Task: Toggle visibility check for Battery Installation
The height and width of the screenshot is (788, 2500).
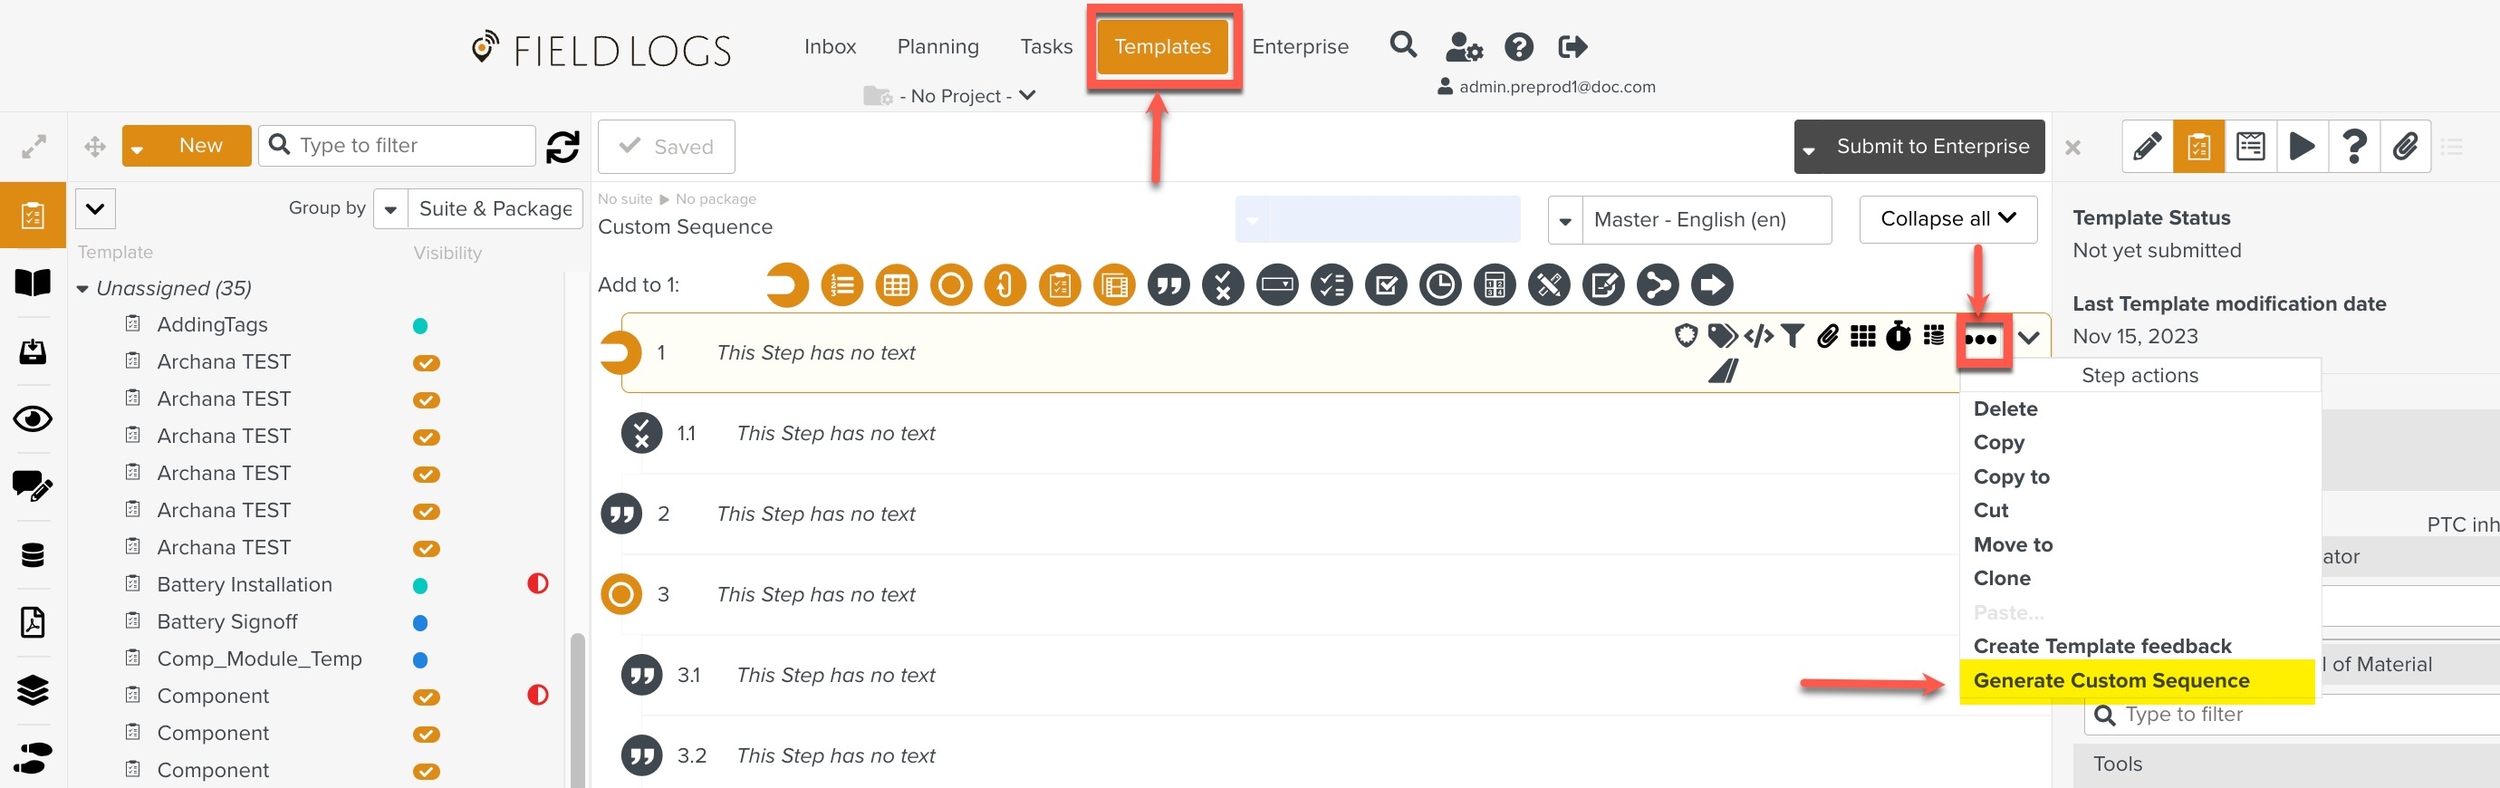Action: [420, 586]
